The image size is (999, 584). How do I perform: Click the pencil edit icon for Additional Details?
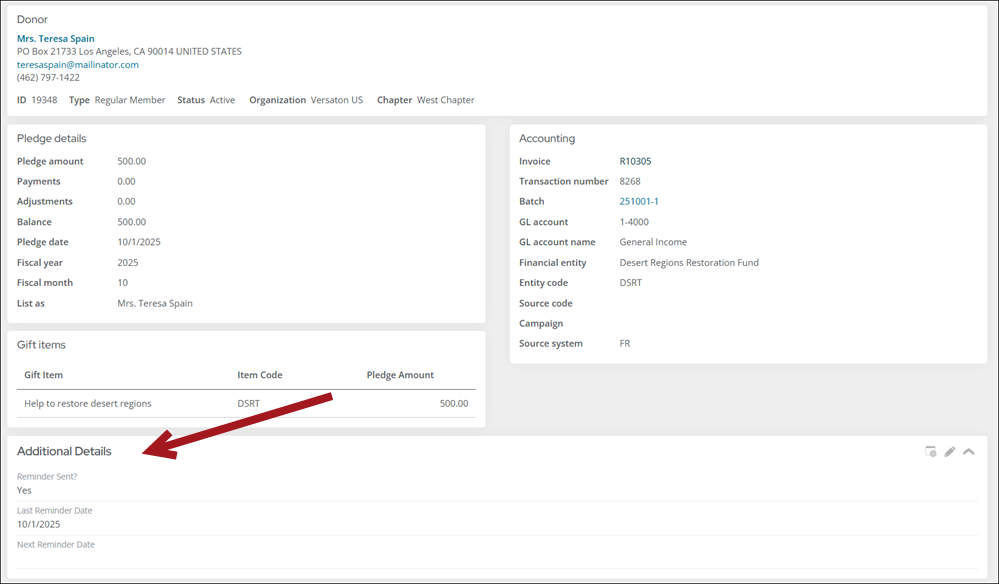(x=950, y=452)
